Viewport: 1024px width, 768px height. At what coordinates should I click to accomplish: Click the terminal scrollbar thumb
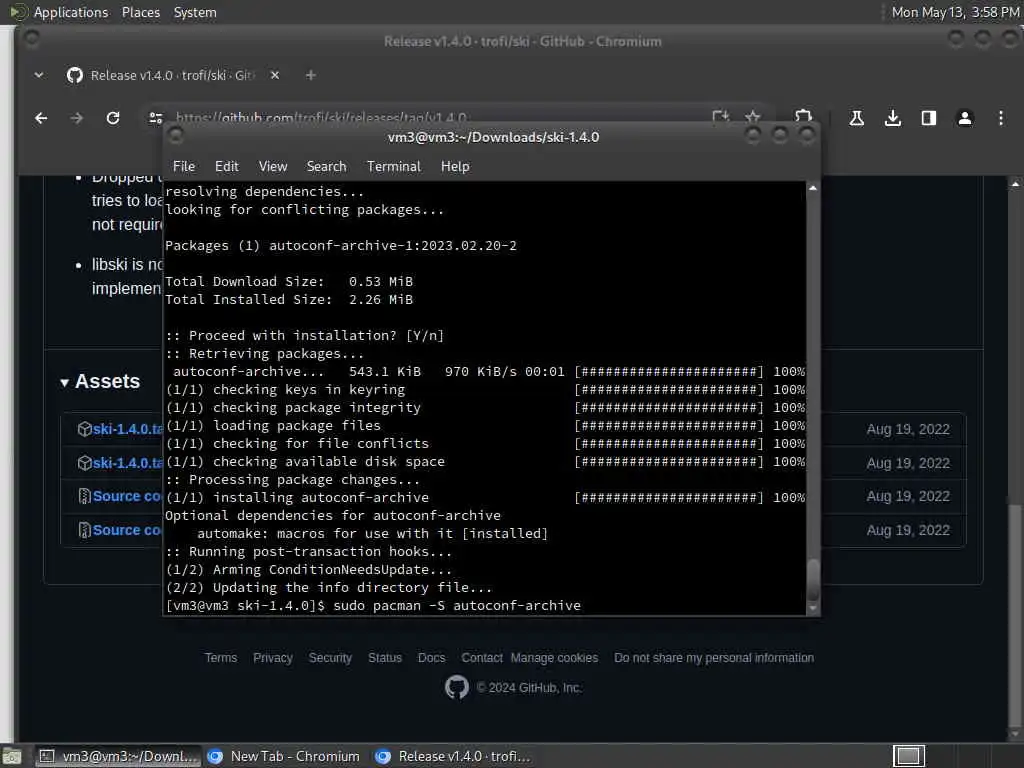pos(812,580)
